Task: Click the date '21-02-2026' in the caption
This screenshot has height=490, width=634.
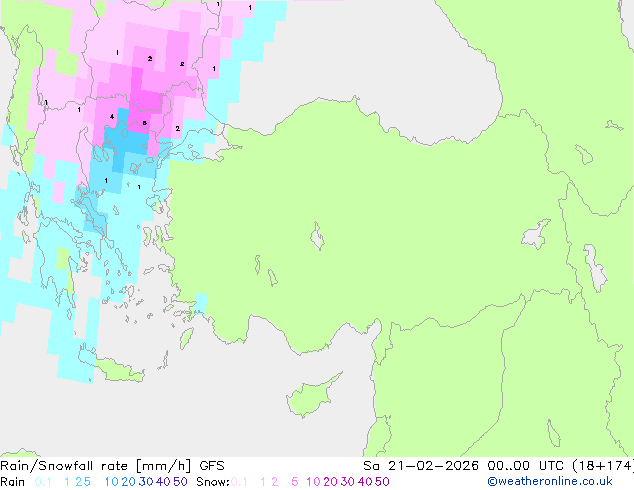Action: click(433, 466)
